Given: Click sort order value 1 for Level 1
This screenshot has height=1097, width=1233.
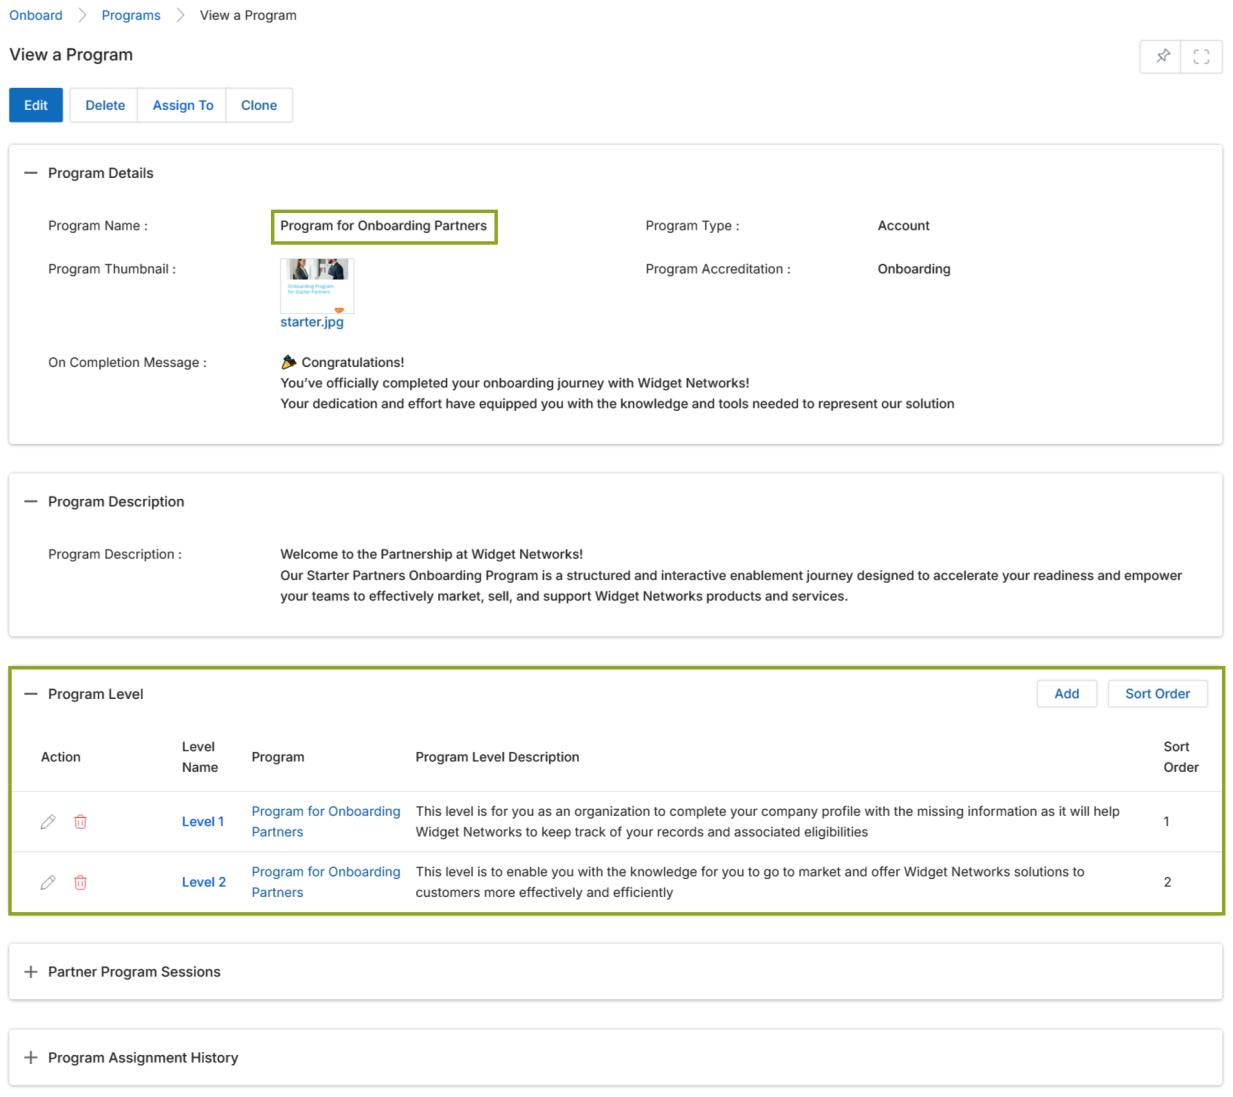Looking at the screenshot, I should [1166, 822].
